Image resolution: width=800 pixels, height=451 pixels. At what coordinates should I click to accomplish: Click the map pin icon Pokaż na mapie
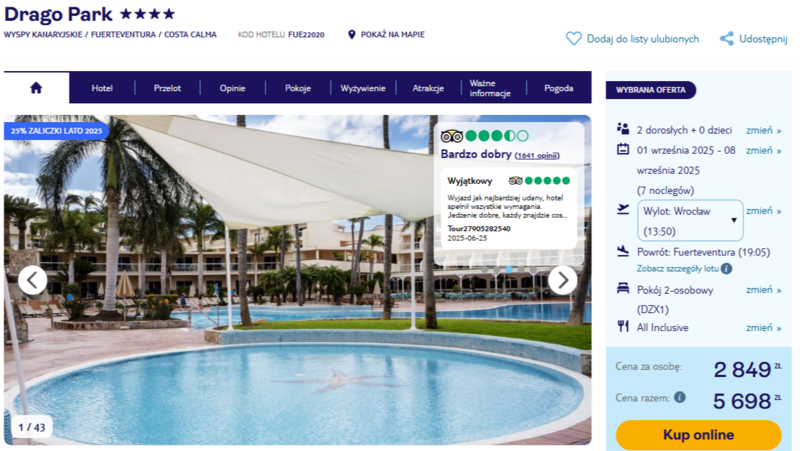(x=352, y=35)
